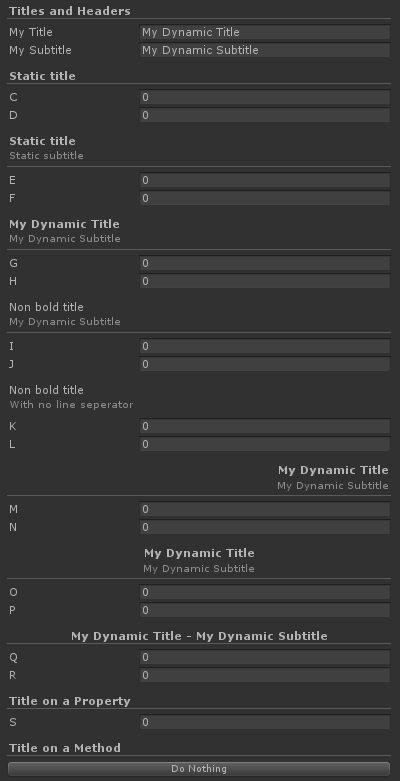Image resolution: width=400 pixels, height=781 pixels.
Task: Focus the O field input
Action: pyautogui.click(x=265, y=592)
